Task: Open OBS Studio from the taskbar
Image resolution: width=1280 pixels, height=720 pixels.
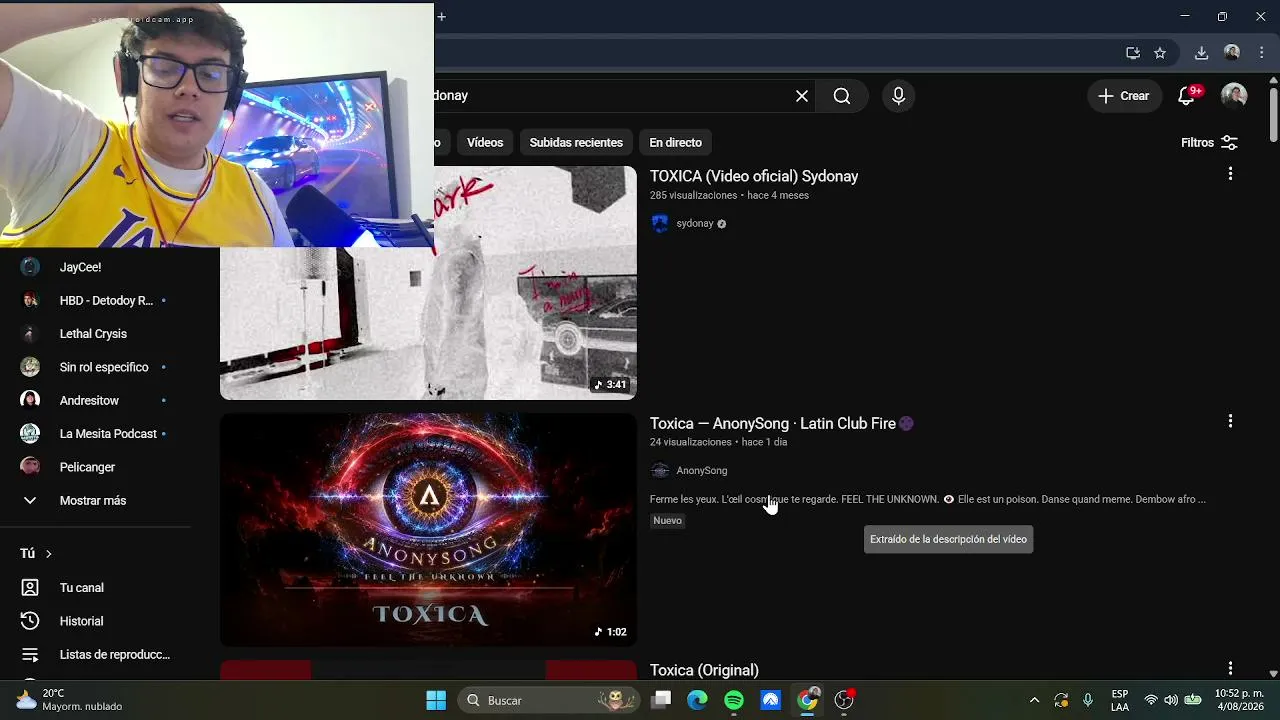Action: (844, 700)
